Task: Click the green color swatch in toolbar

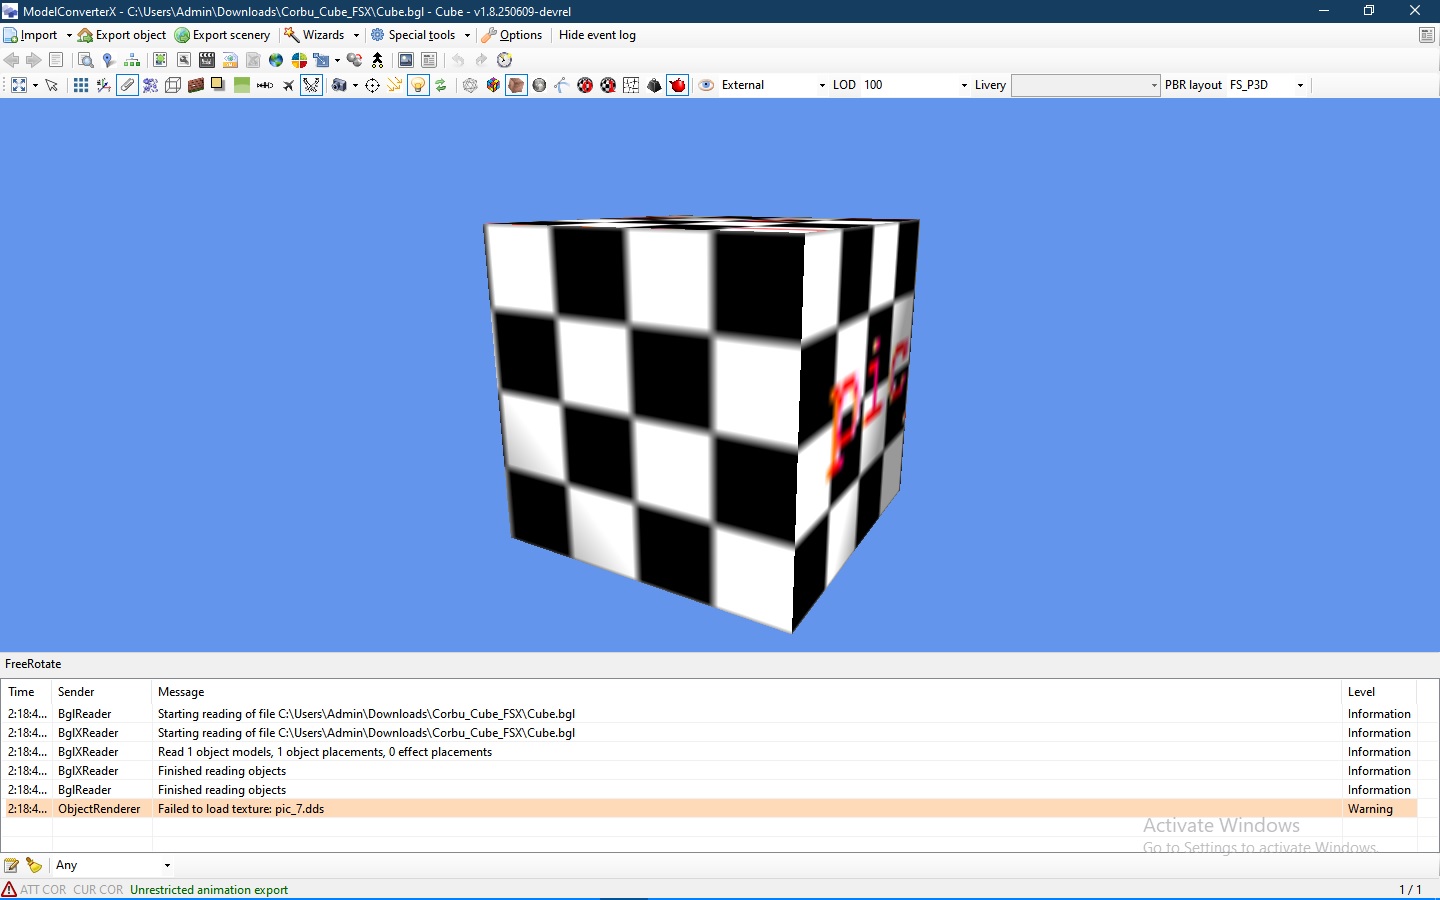Action: [x=241, y=85]
